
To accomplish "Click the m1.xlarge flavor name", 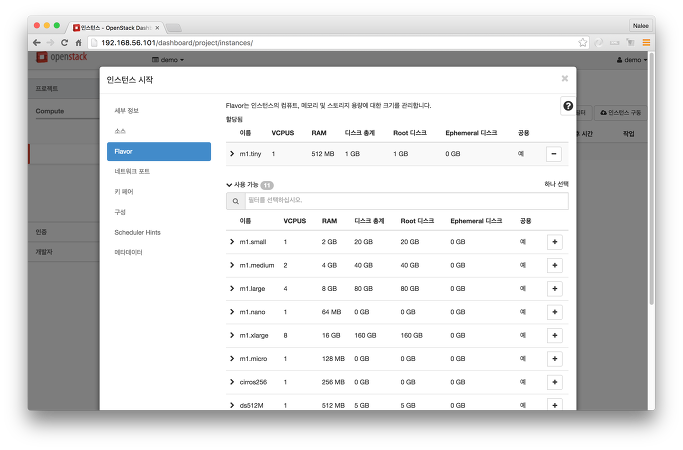I will 254,335.
